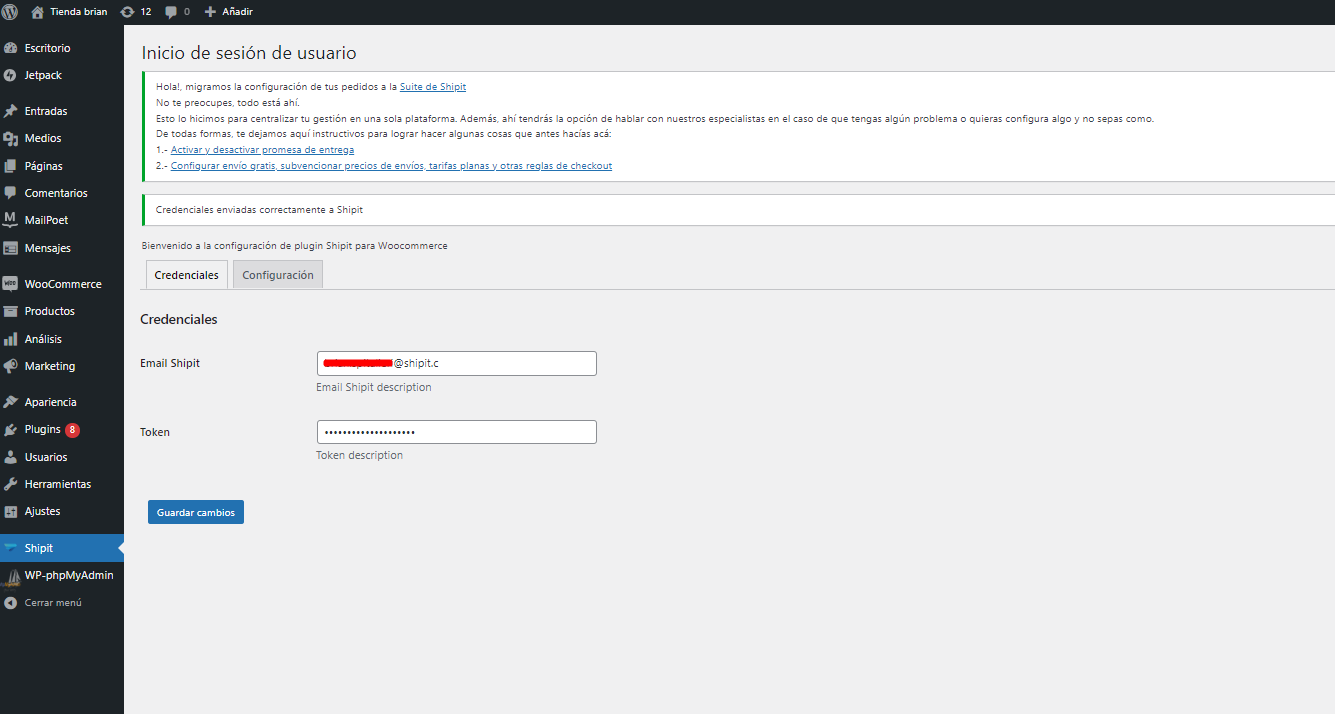Click the Comentarios speech bubble icon
Screen dimensions: 1335x714
(11, 193)
